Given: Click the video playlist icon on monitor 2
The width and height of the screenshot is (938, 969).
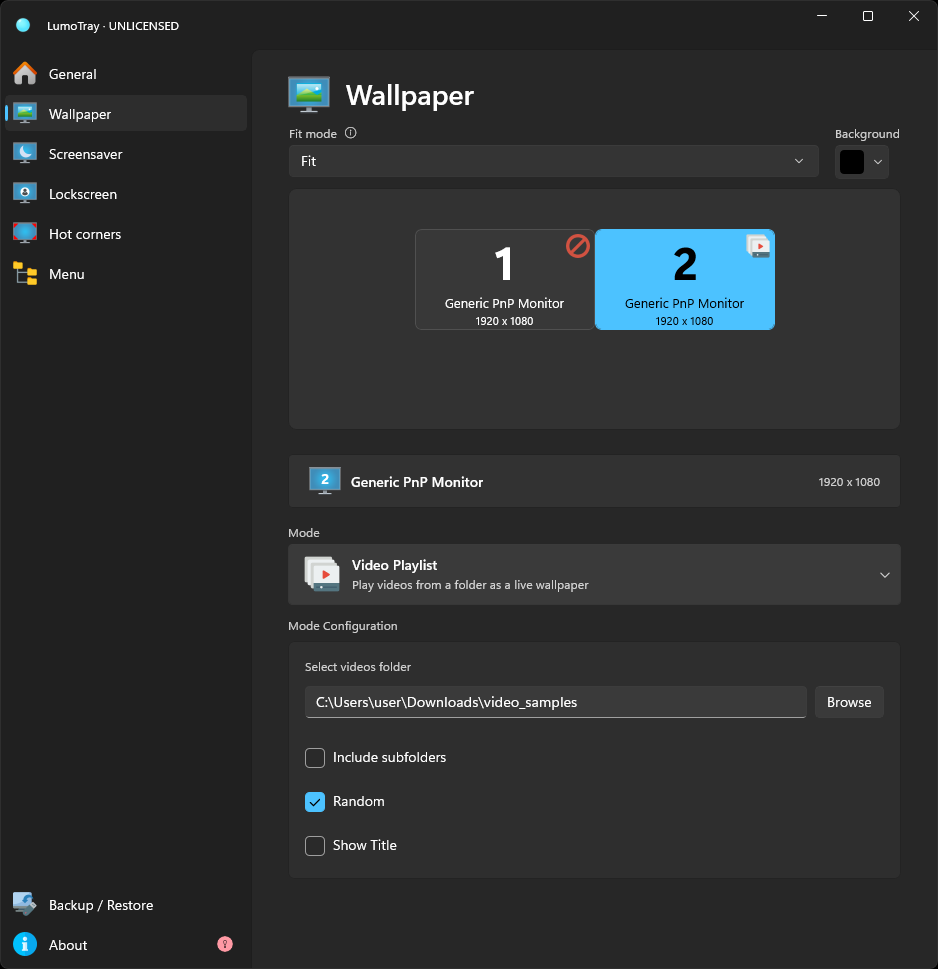Looking at the screenshot, I should click(758, 246).
